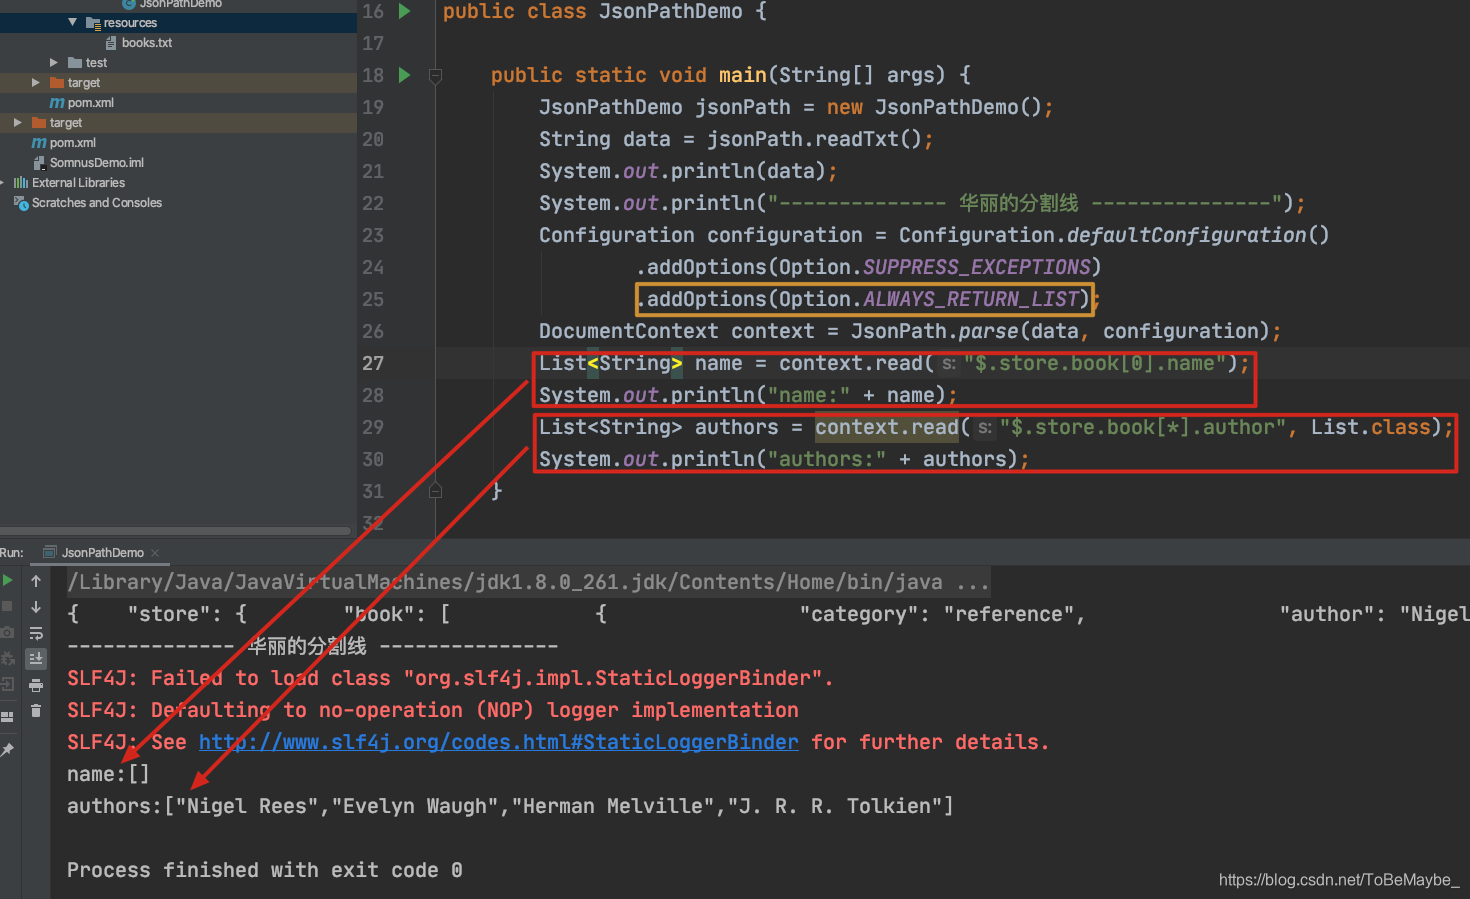Stop the running process in Run panel
This screenshot has height=899, width=1470.
[7, 606]
